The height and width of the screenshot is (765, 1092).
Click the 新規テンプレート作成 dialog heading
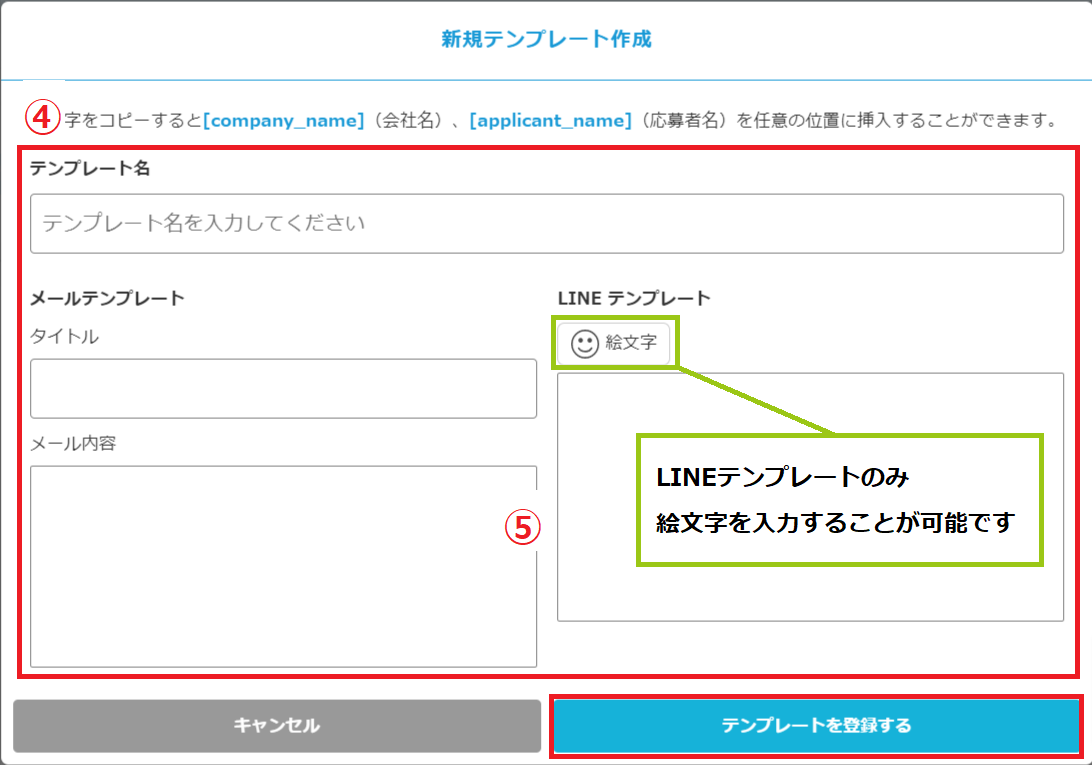pos(546,40)
